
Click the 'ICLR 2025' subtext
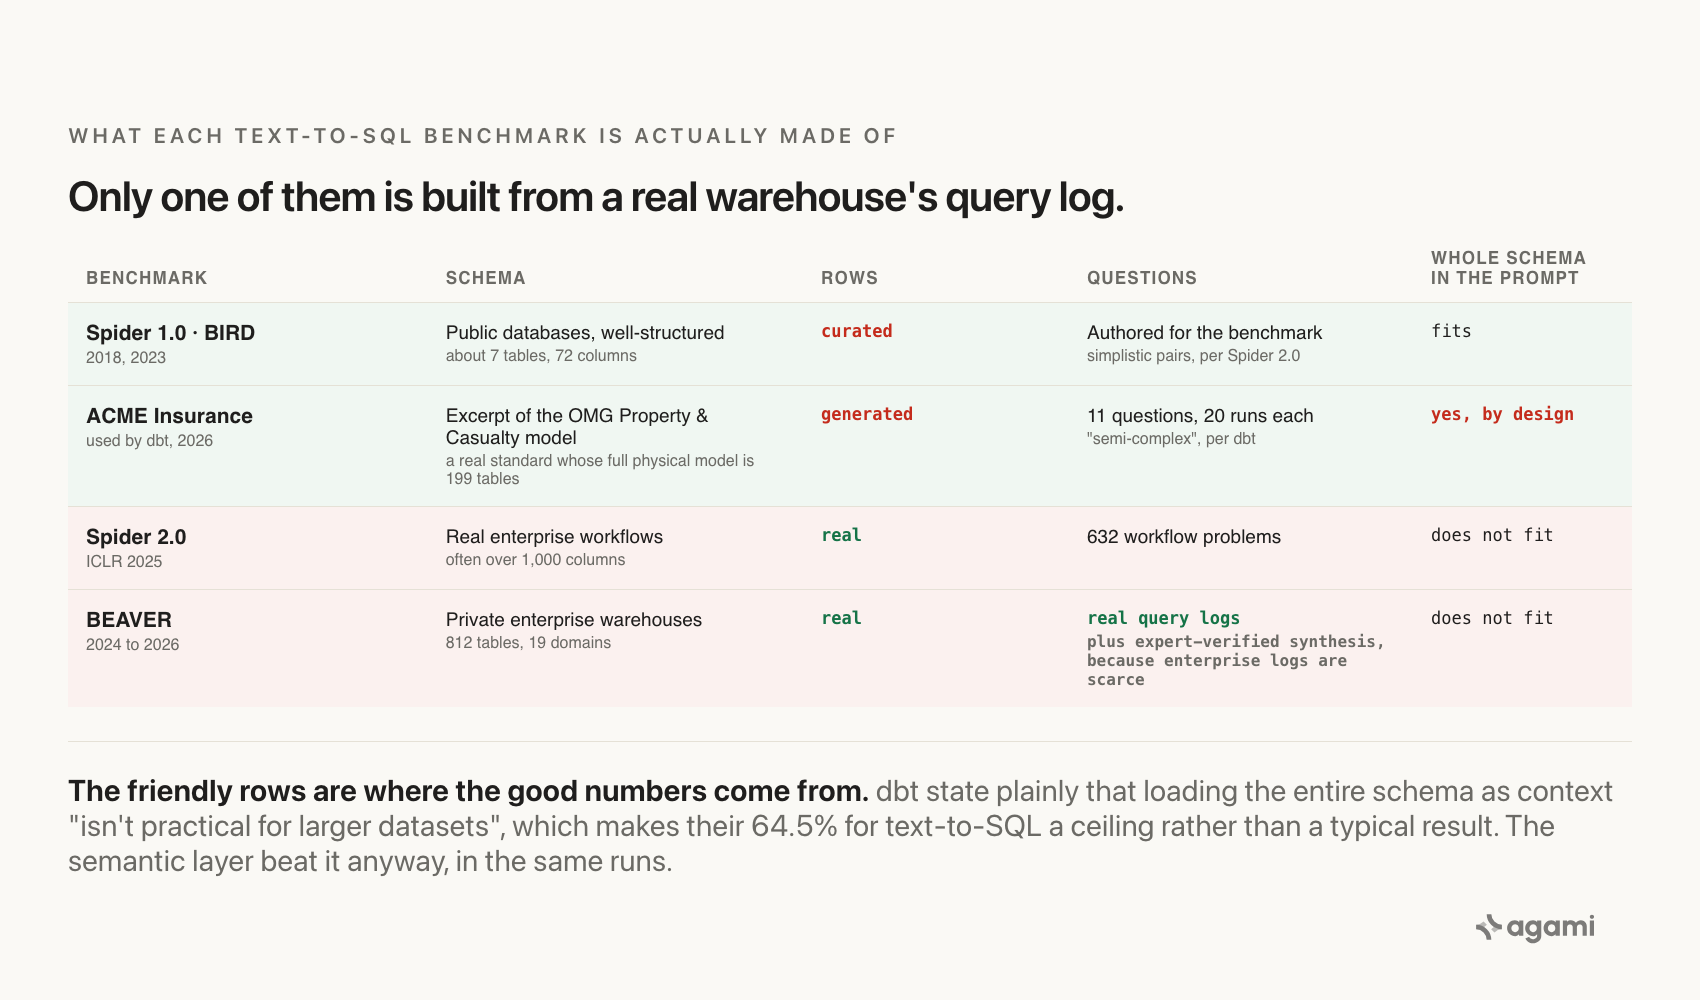[x=124, y=562]
